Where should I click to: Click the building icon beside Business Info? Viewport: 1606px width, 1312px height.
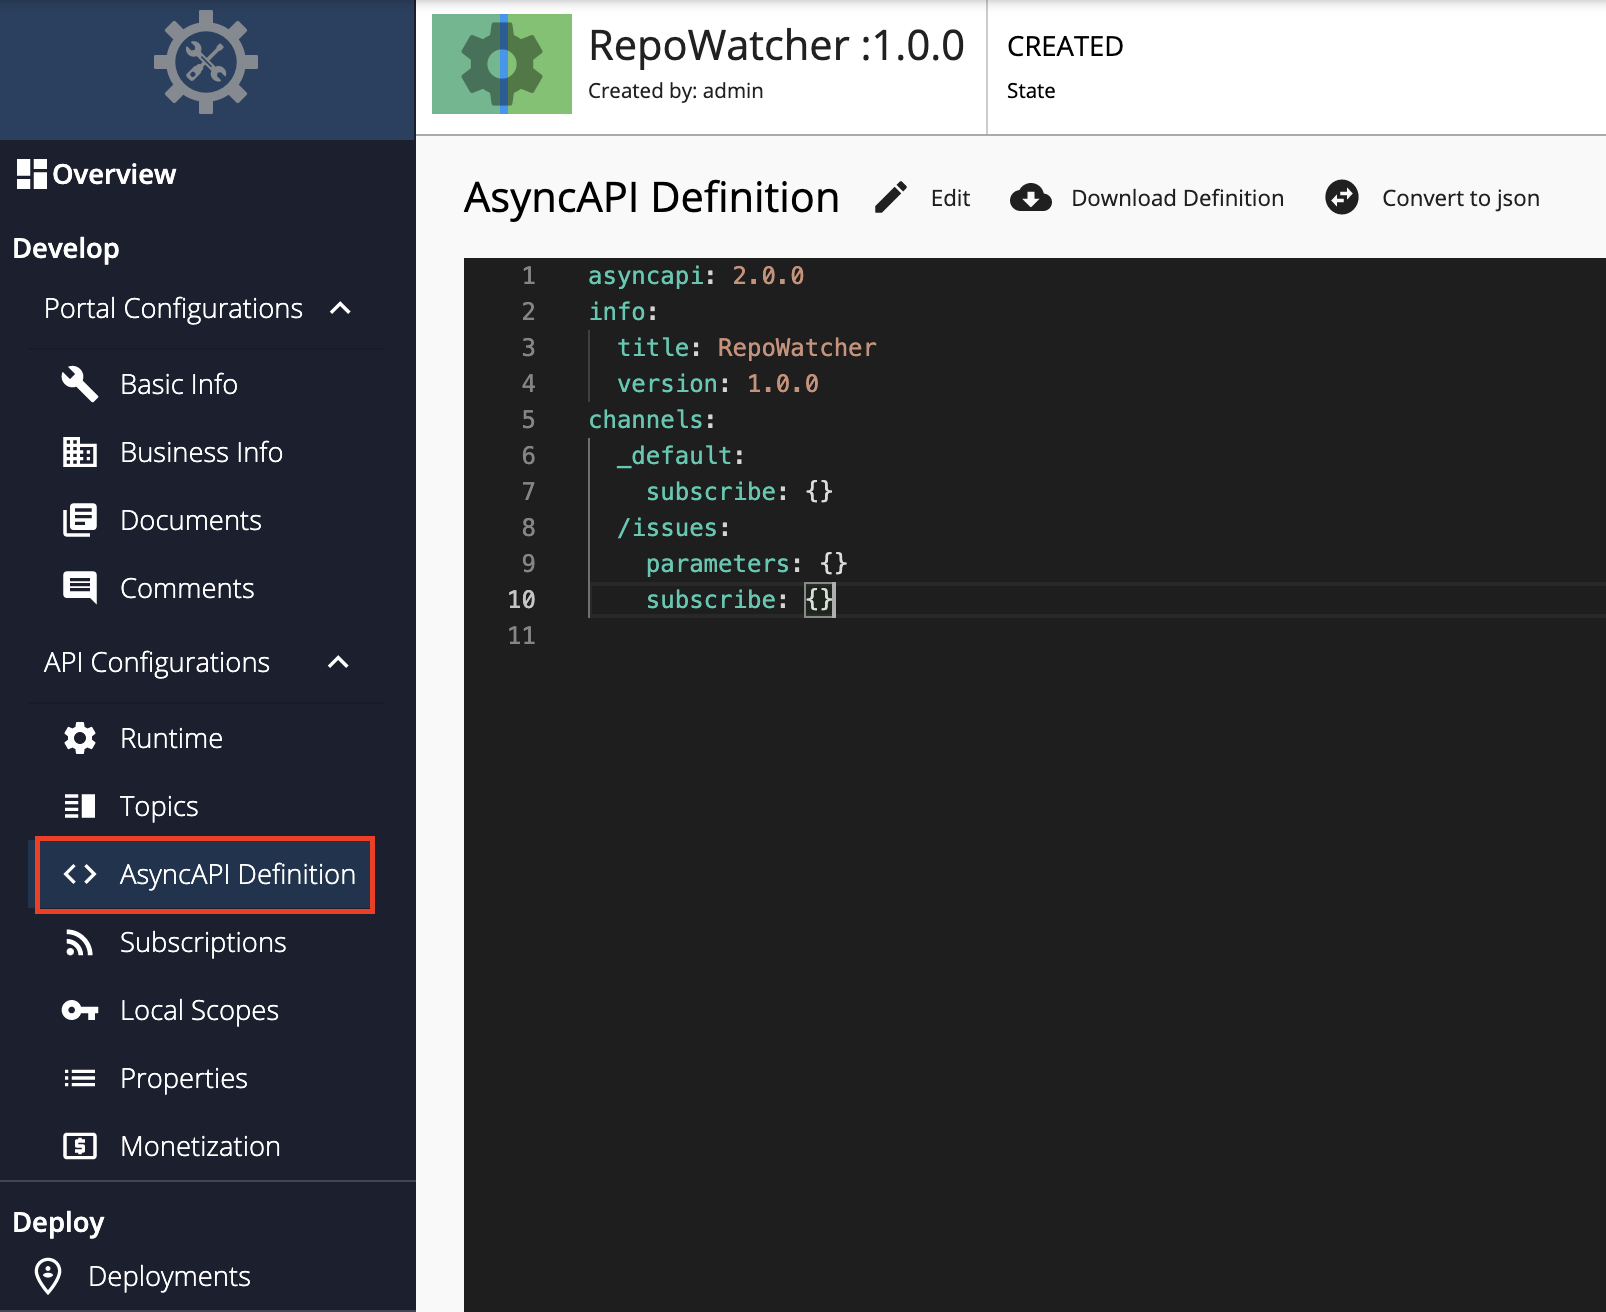click(x=80, y=452)
